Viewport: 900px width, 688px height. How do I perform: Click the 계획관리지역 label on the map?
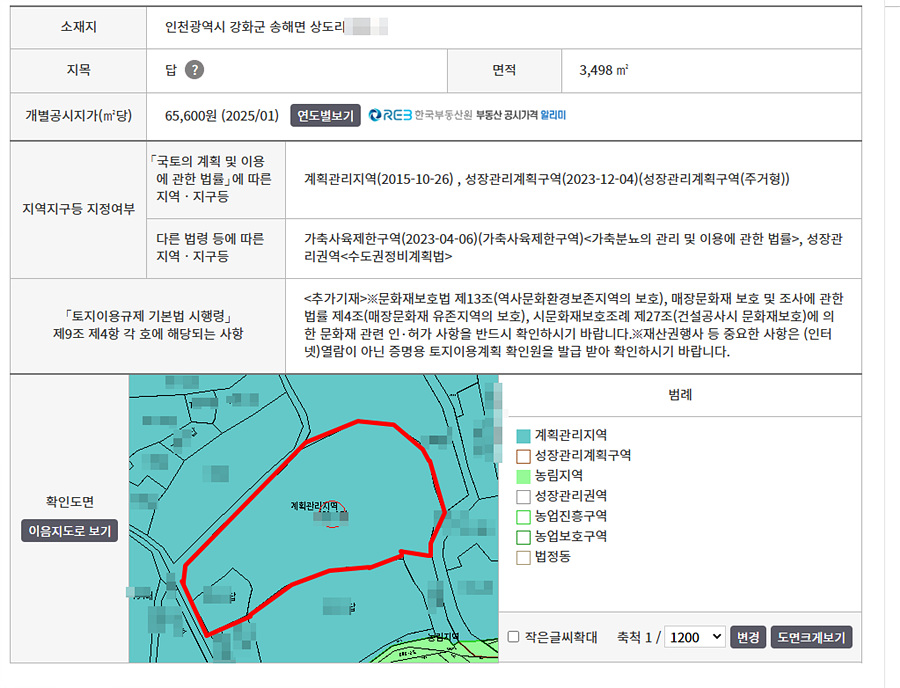pyautogui.click(x=314, y=505)
